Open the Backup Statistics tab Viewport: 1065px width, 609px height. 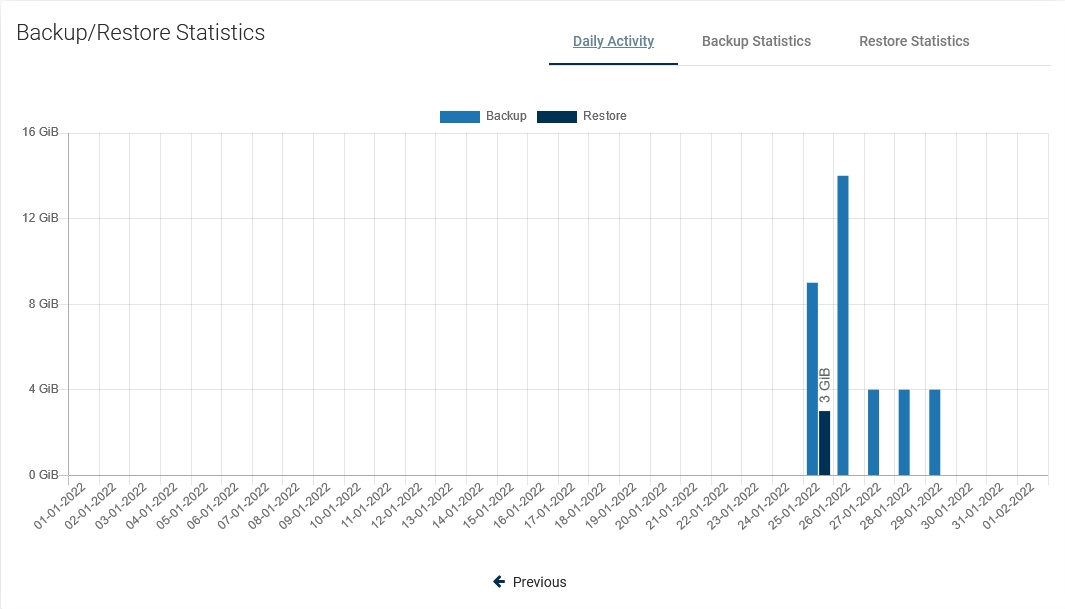click(x=756, y=42)
